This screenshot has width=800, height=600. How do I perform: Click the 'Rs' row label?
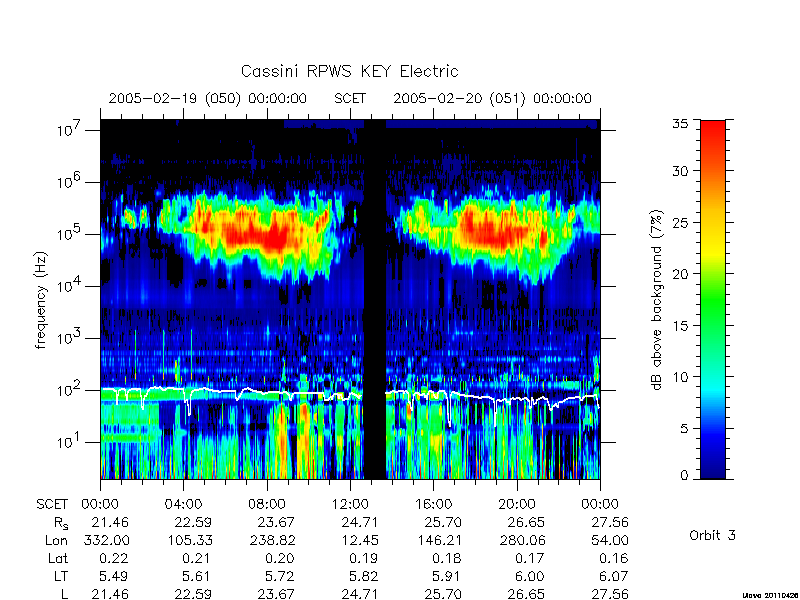(x=61, y=523)
